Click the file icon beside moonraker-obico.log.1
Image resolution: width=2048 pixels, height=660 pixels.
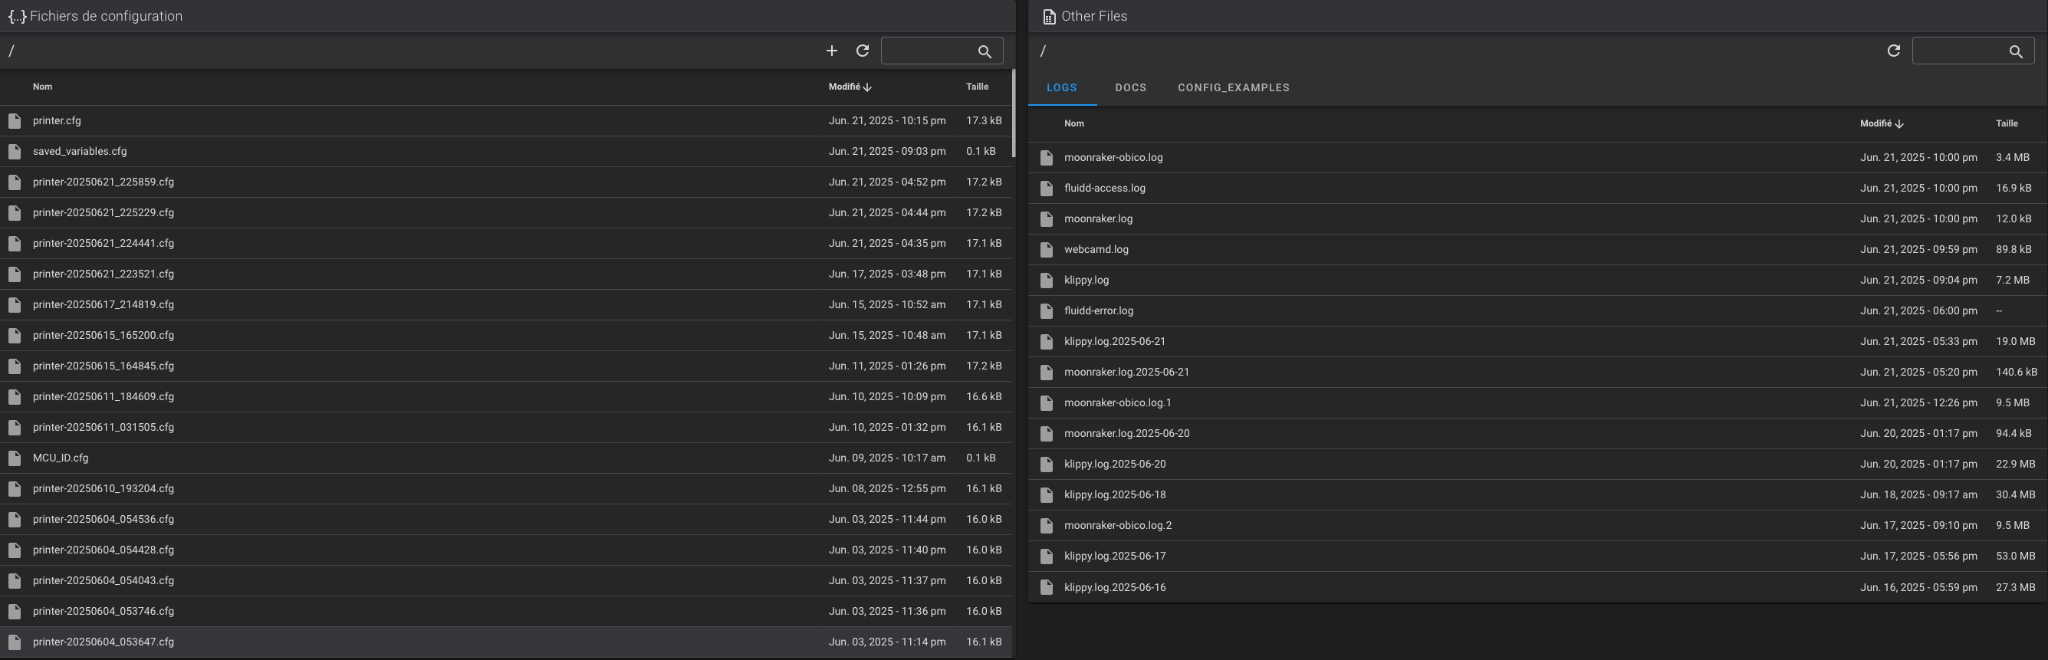point(1046,403)
